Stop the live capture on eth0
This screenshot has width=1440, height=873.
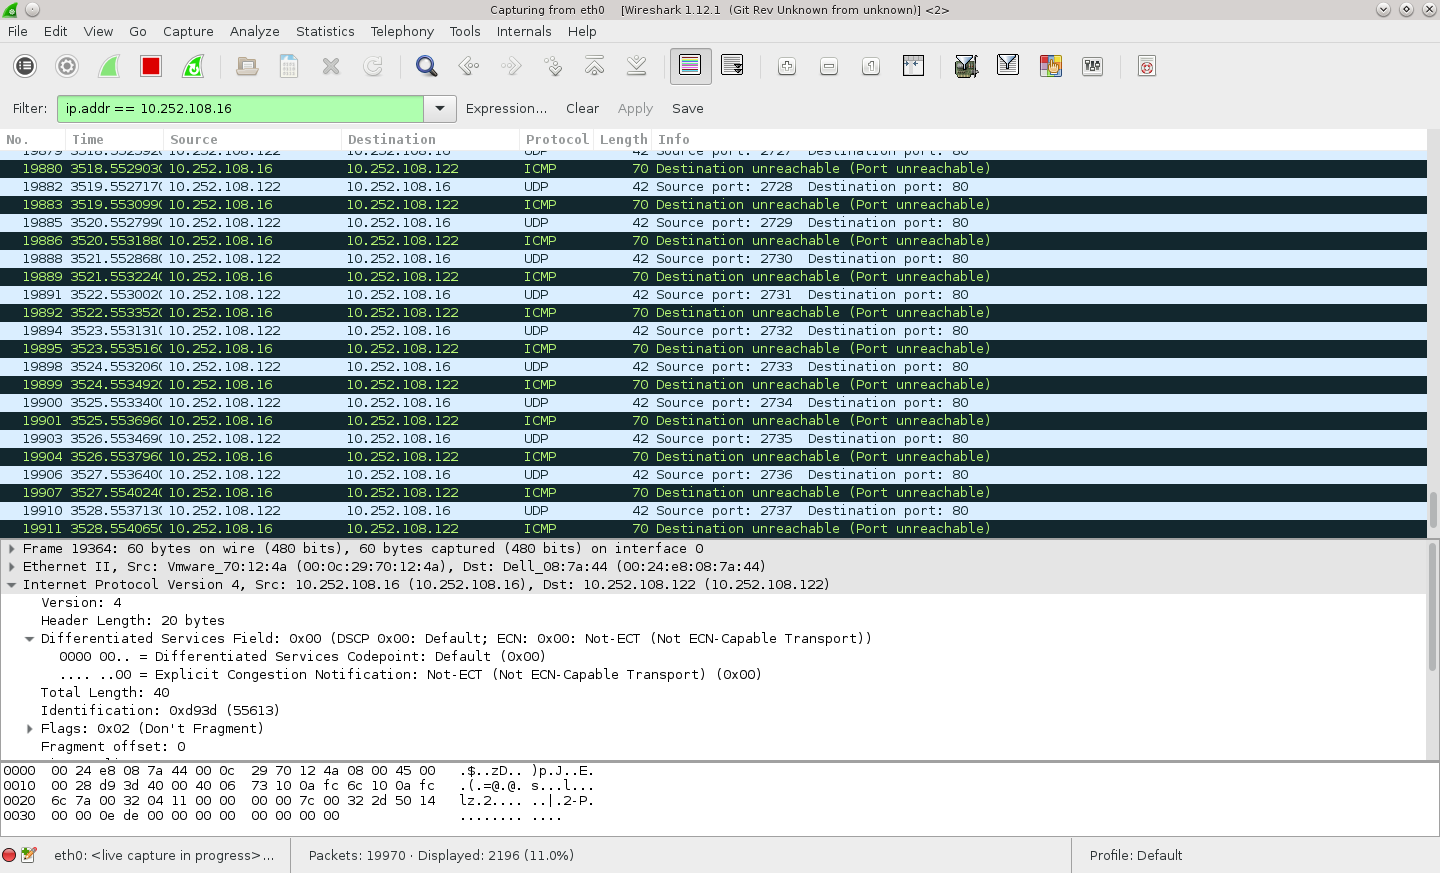(151, 66)
